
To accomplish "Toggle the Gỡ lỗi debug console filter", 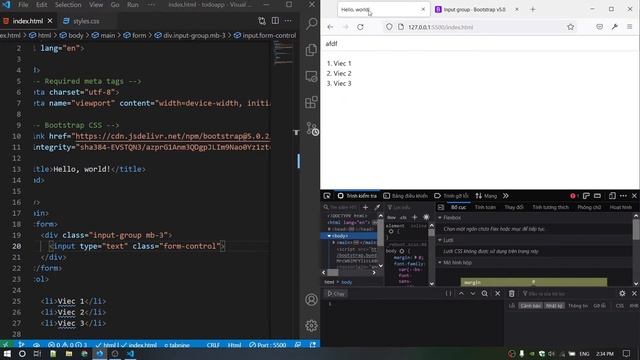I will (600, 306).
